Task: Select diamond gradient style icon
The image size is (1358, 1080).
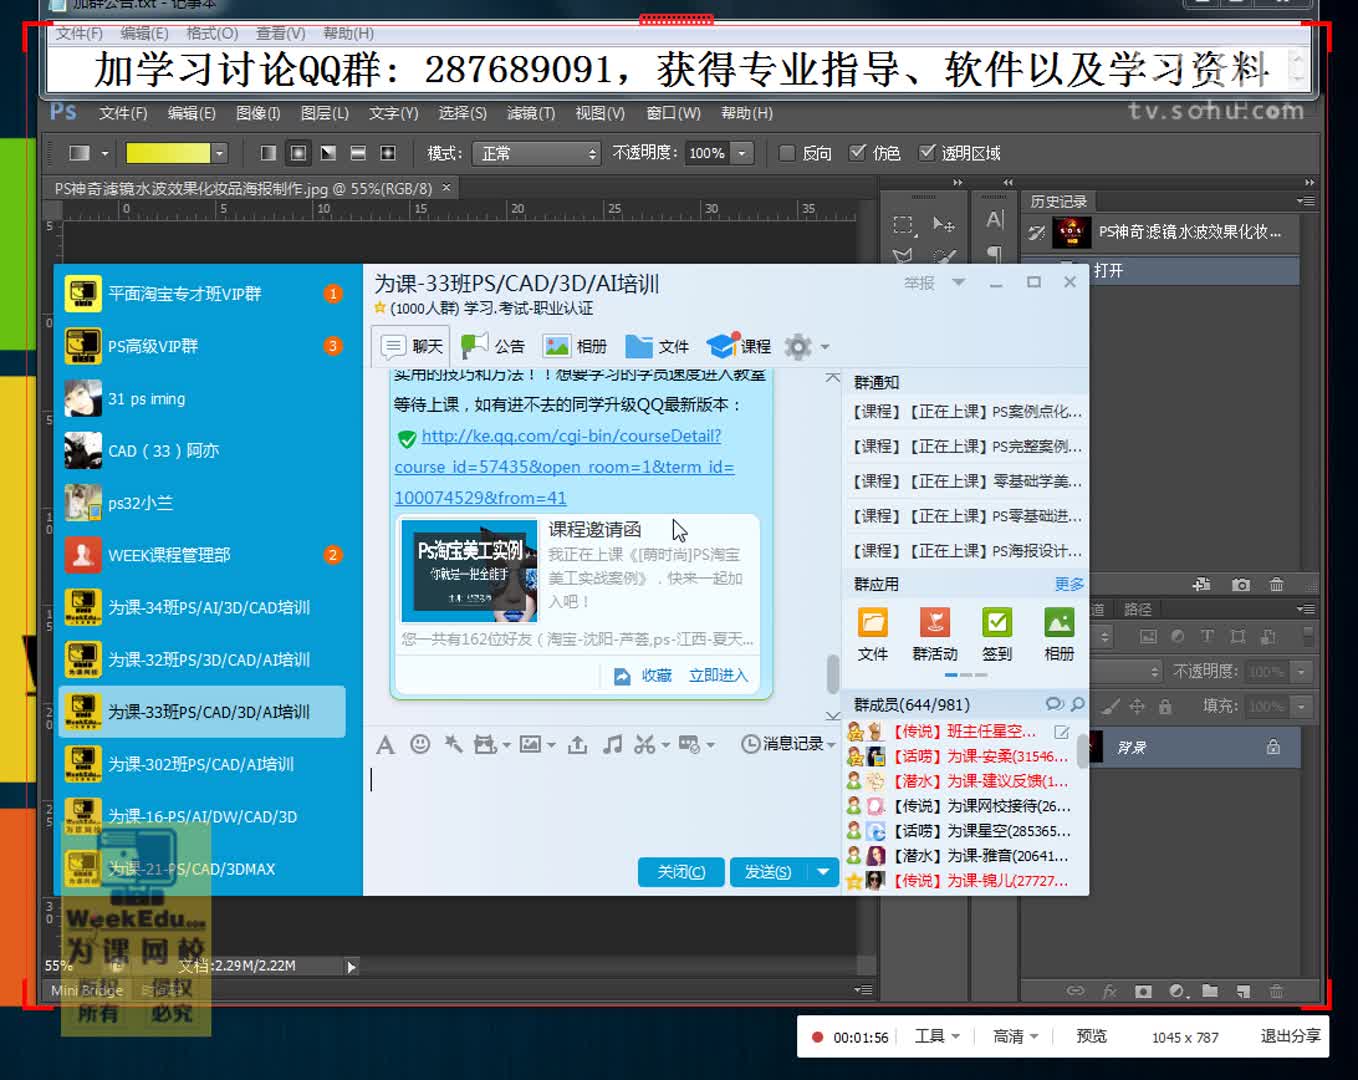Action: pyautogui.click(x=388, y=153)
